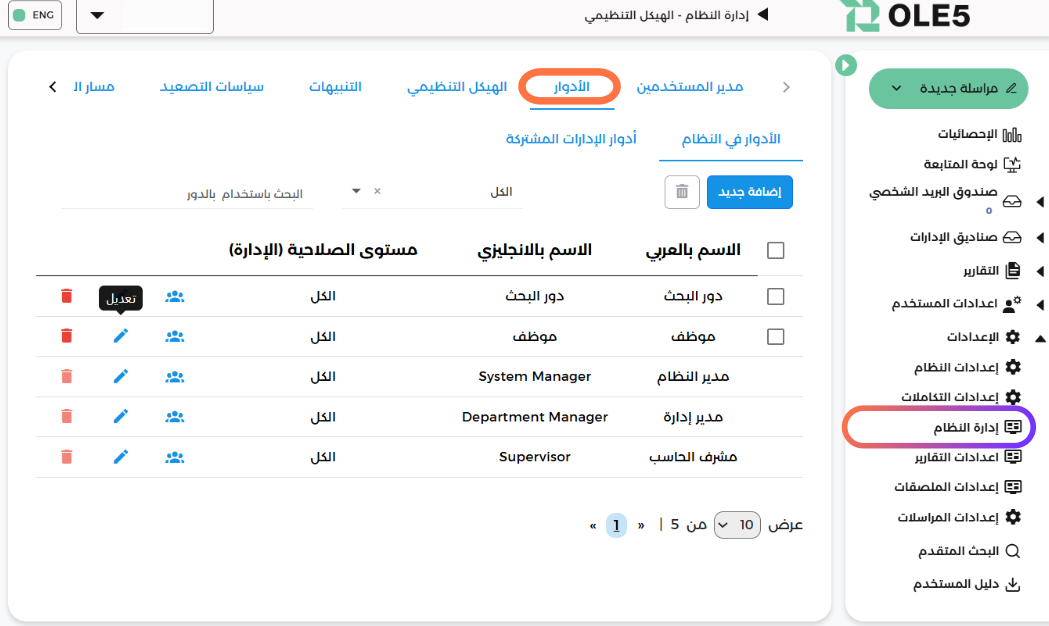Switch language with ENG button

35,15
